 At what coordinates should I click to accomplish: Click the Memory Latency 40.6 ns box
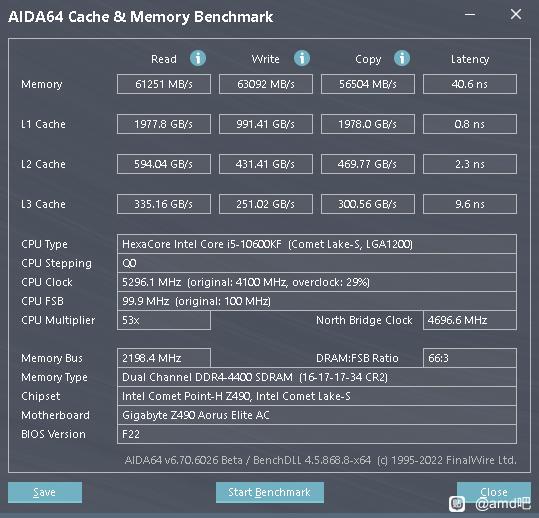470,84
